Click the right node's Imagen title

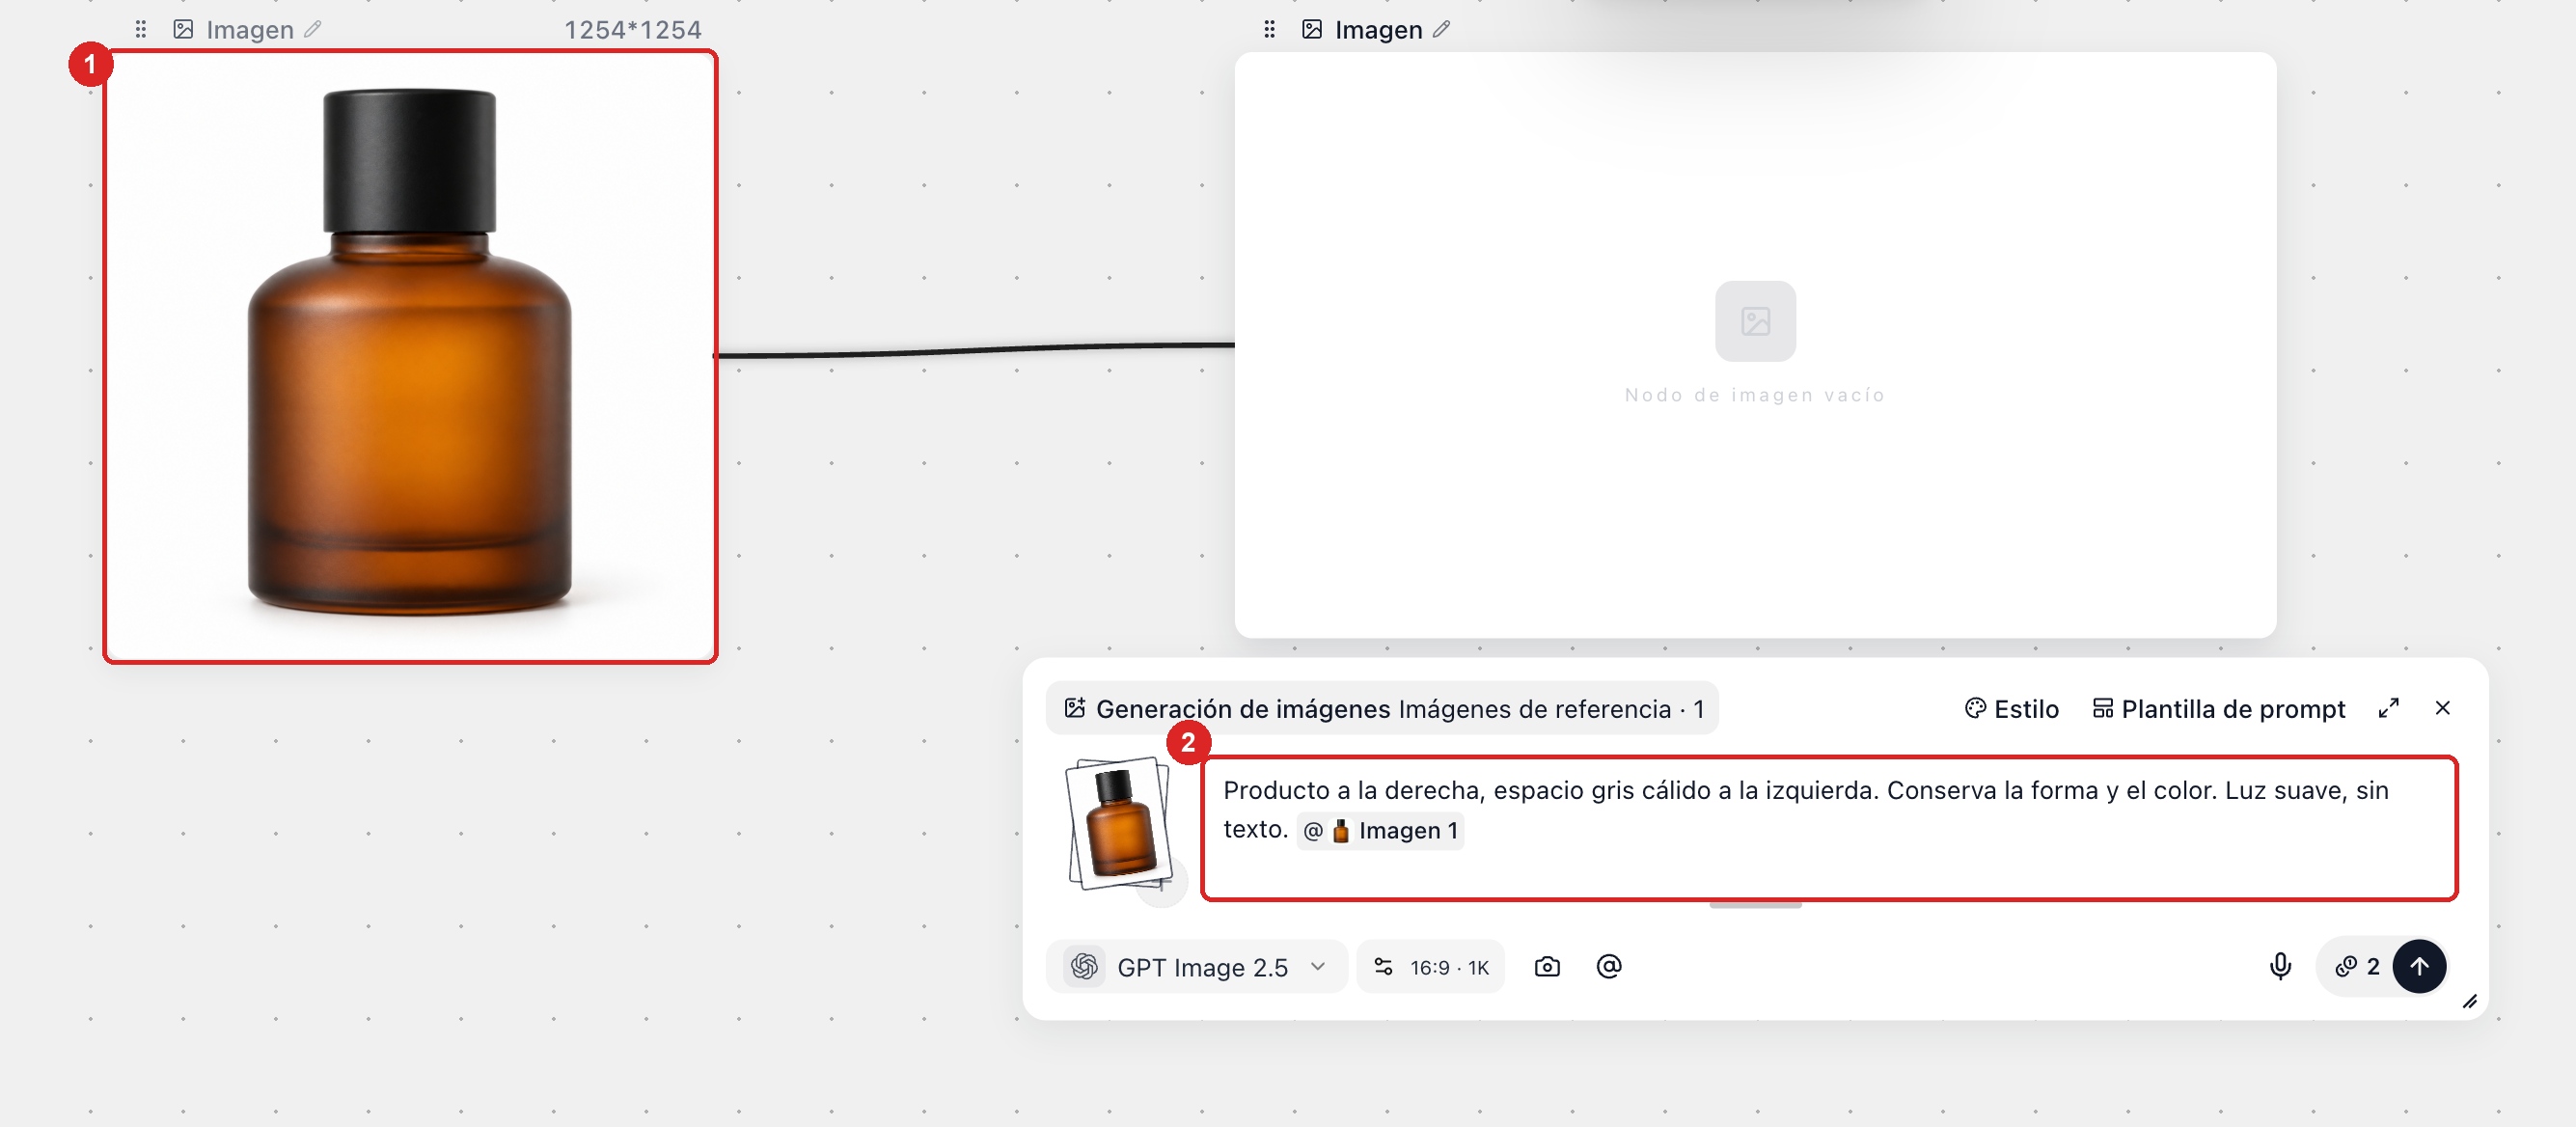(1378, 29)
